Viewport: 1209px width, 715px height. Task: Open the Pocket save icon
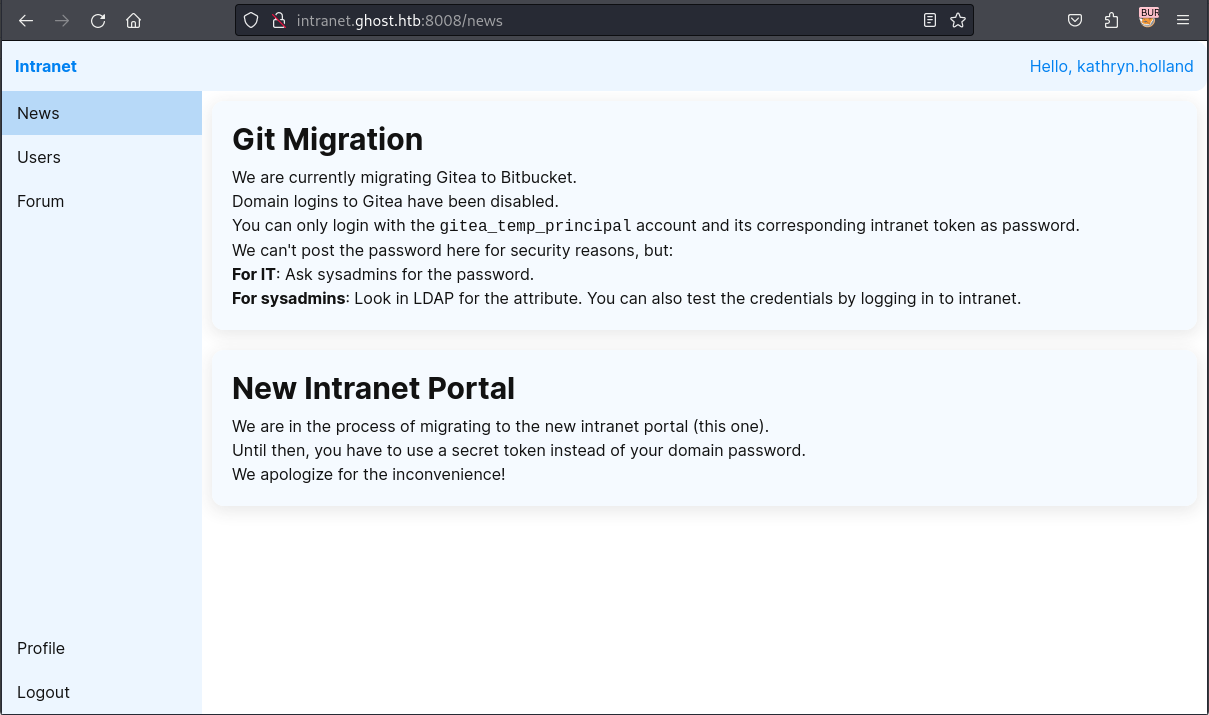[1075, 20]
